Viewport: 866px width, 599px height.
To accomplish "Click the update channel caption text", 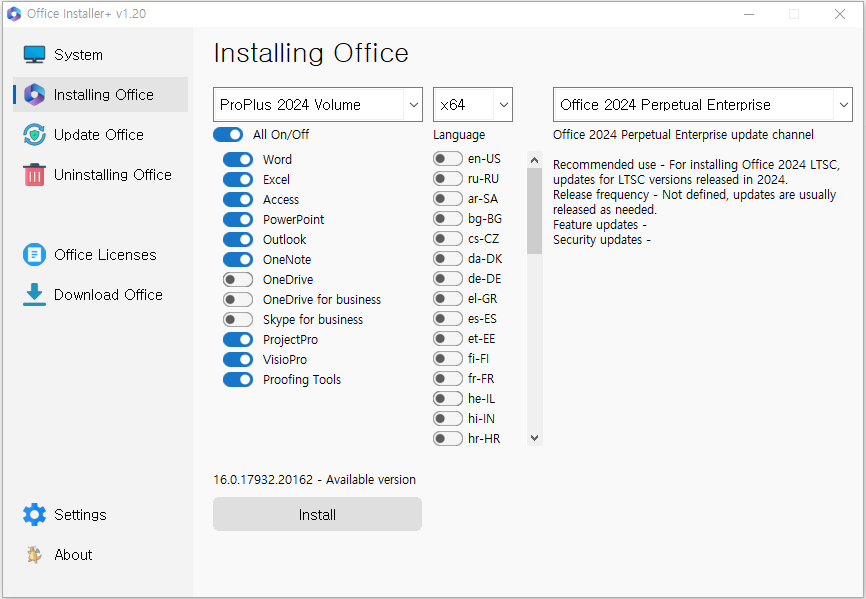I will [683, 135].
